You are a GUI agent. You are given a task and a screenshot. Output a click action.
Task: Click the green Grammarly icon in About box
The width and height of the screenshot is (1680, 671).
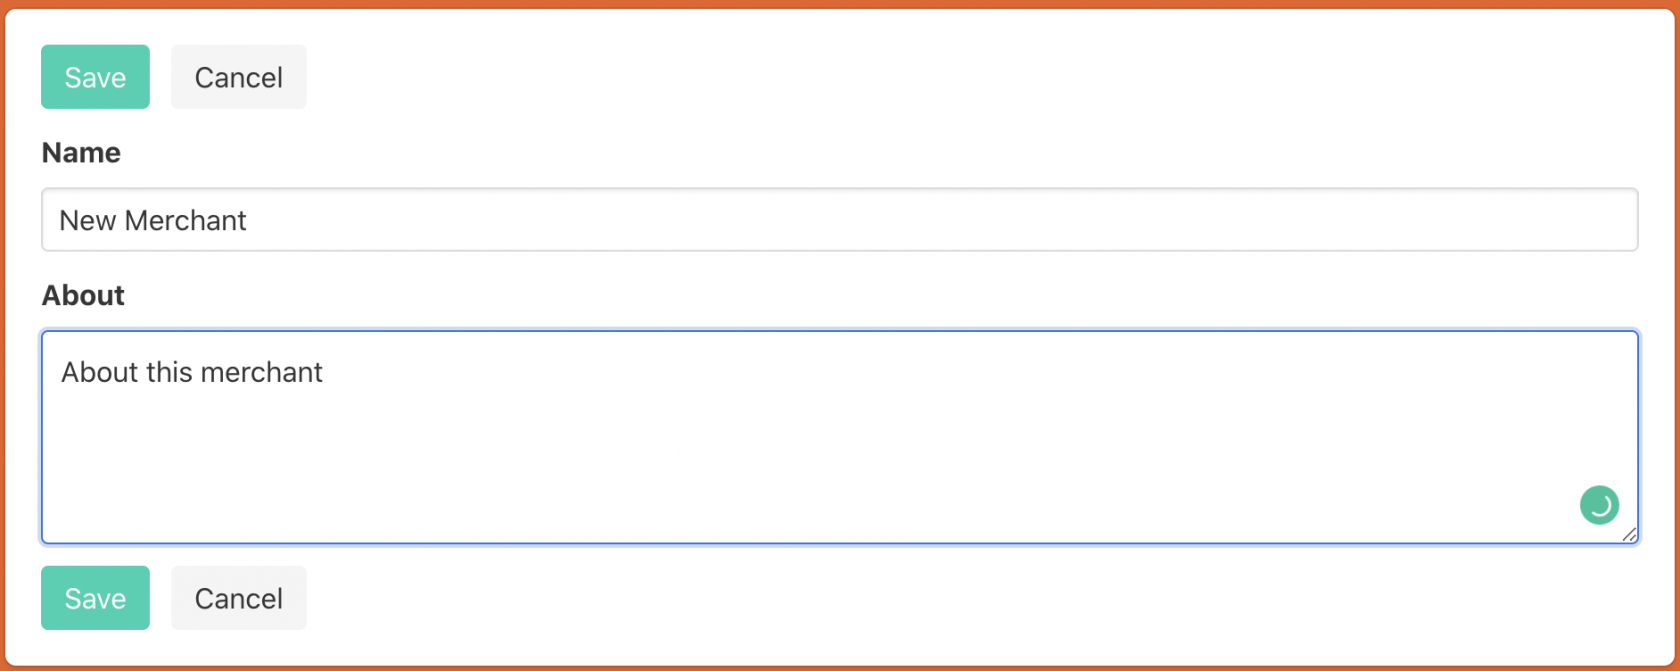[x=1599, y=505]
